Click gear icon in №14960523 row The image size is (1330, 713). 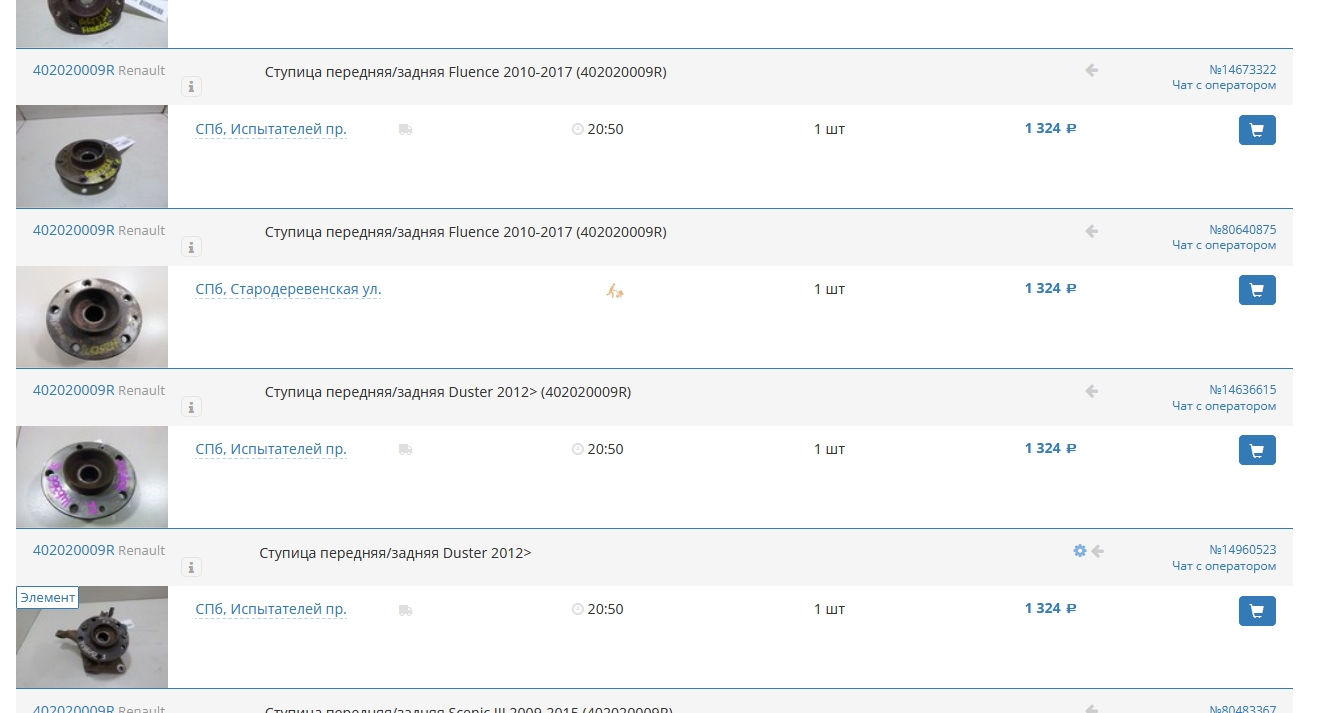1079,550
